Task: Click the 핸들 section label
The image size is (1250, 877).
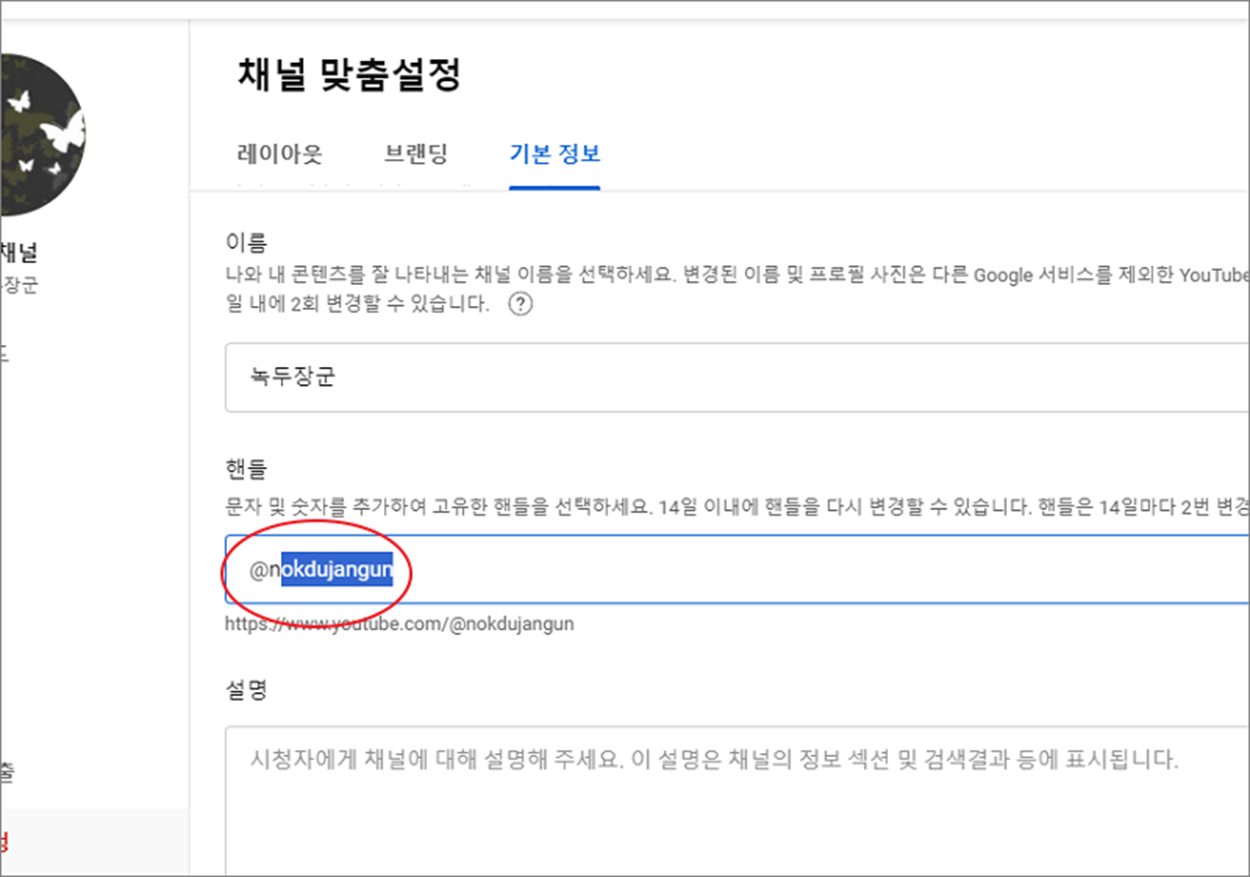Action: point(246,468)
